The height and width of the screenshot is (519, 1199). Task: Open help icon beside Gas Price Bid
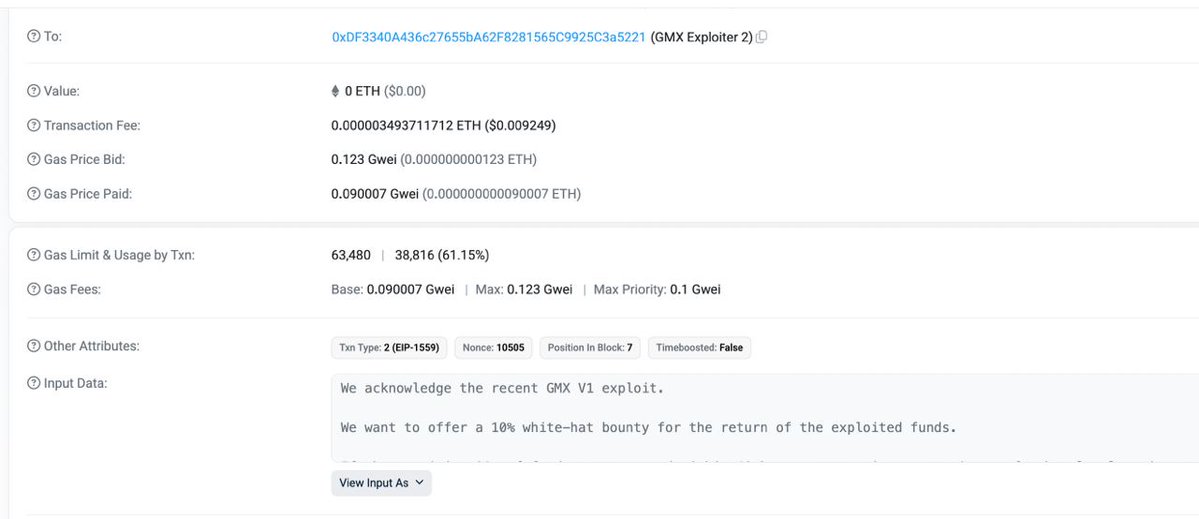coord(33,160)
